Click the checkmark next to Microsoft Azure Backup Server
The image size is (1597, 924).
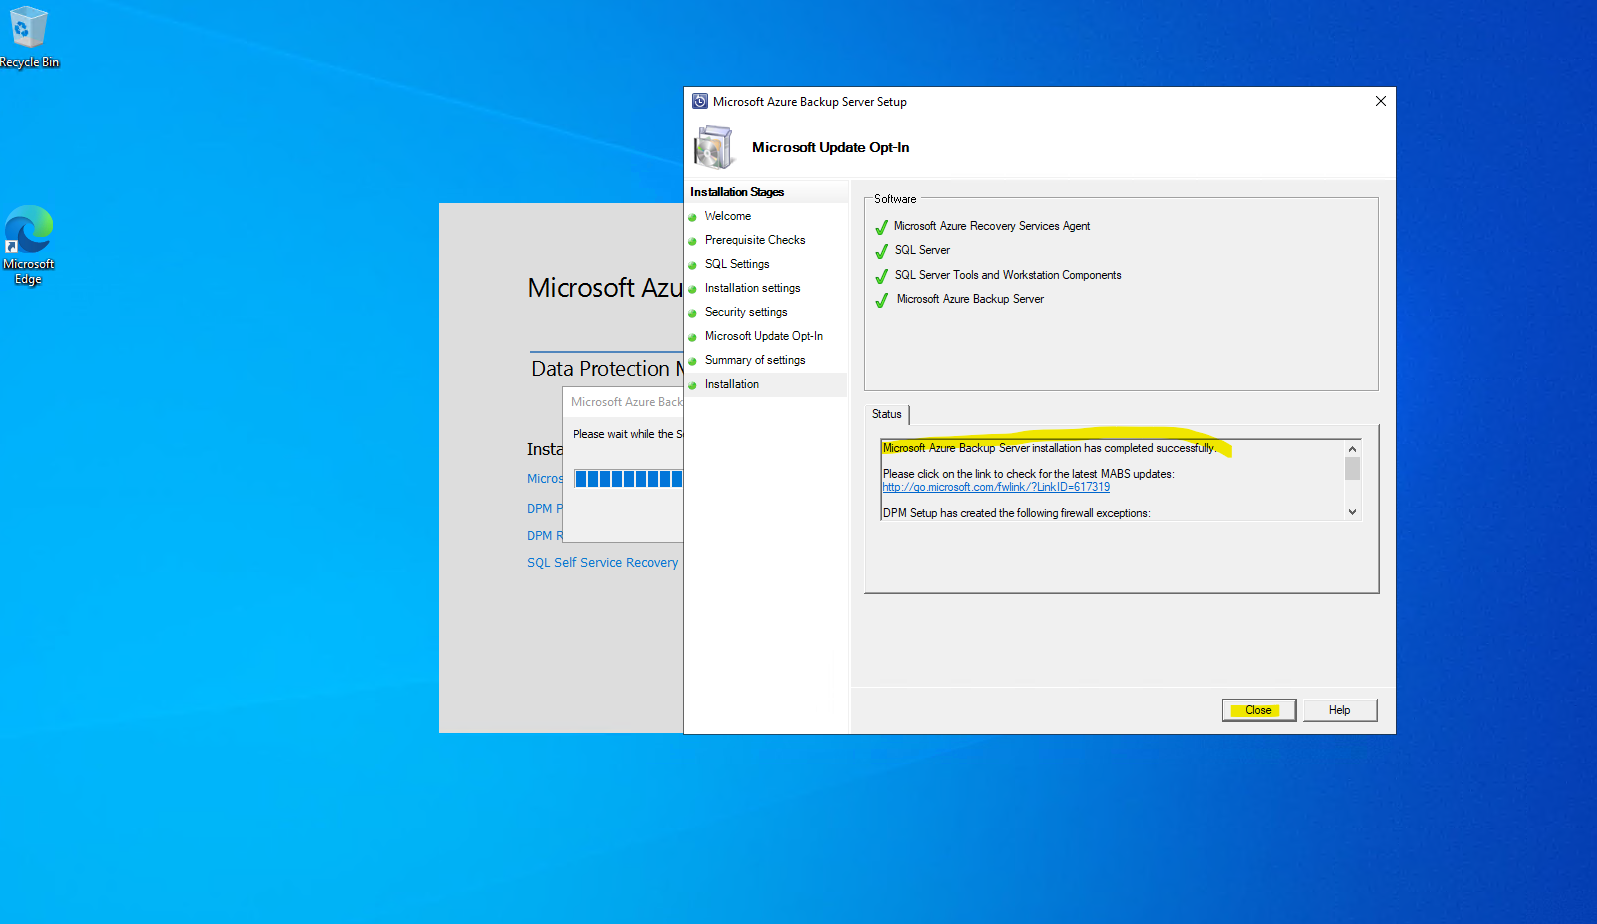click(x=881, y=300)
